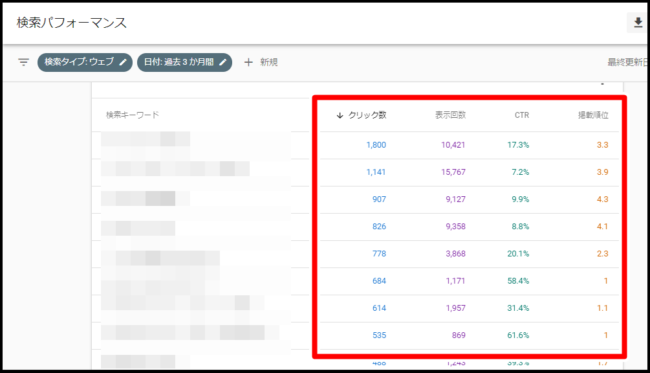Screen dimensions: 650x373
Task: Select CTR value 31.4%
Action: click(518, 308)
